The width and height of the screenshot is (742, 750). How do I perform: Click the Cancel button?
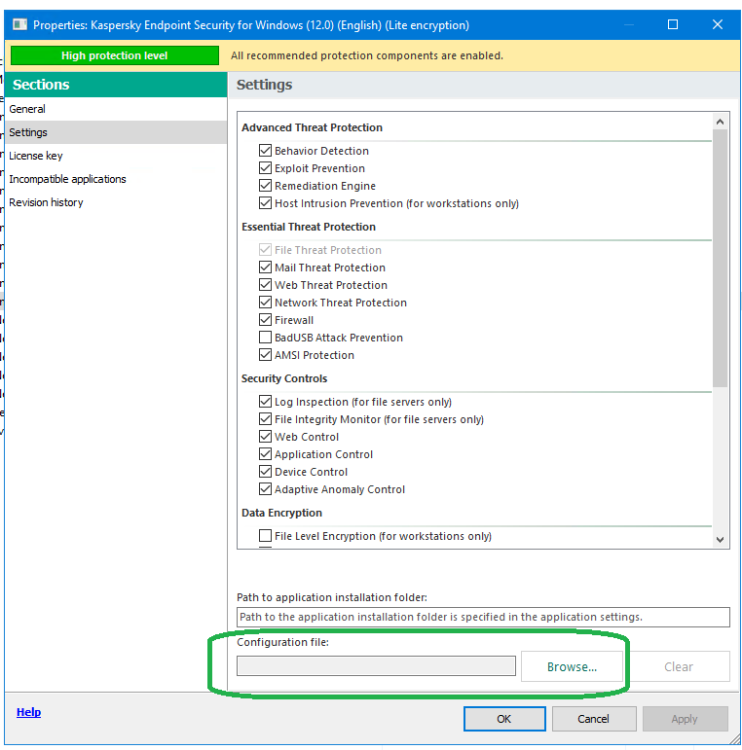click(x=593, y=718)
